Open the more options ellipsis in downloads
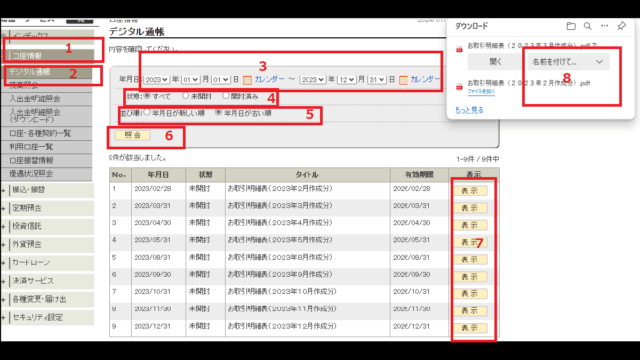640x360 pixels. click(604, 26)
